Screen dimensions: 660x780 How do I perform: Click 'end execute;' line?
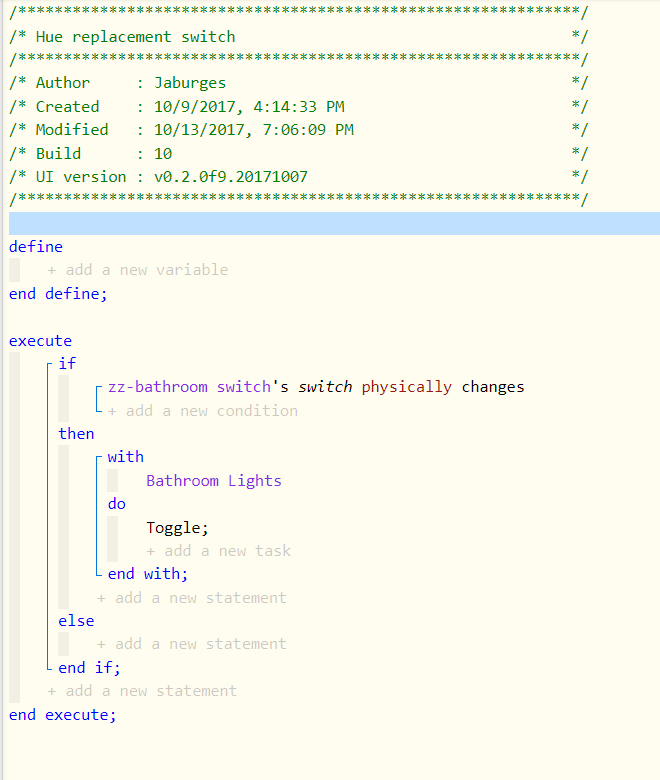[63, 715]
